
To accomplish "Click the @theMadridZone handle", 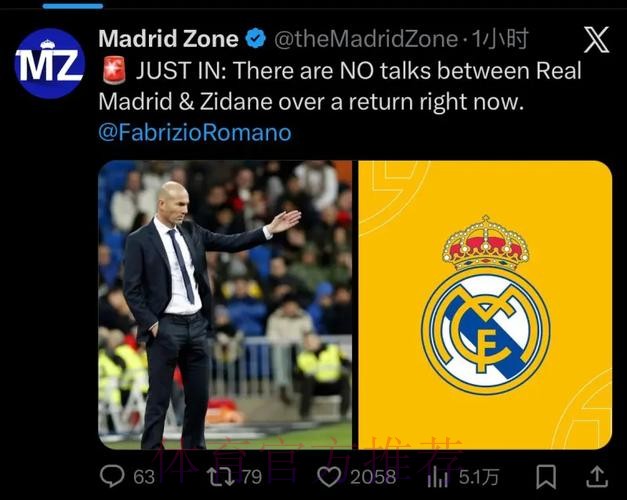I will pyautogui.click(x=366, y=39).
